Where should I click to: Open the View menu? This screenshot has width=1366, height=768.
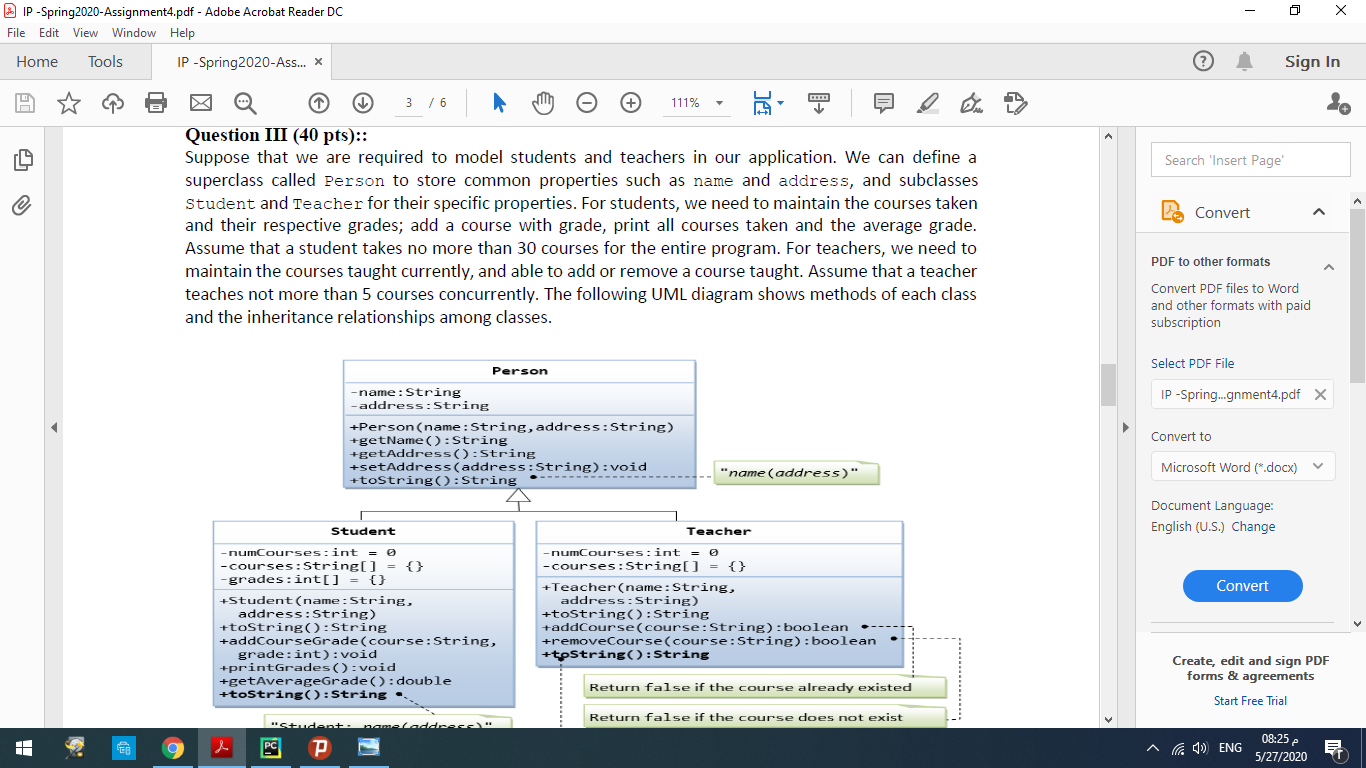click(x=86, y=33)
